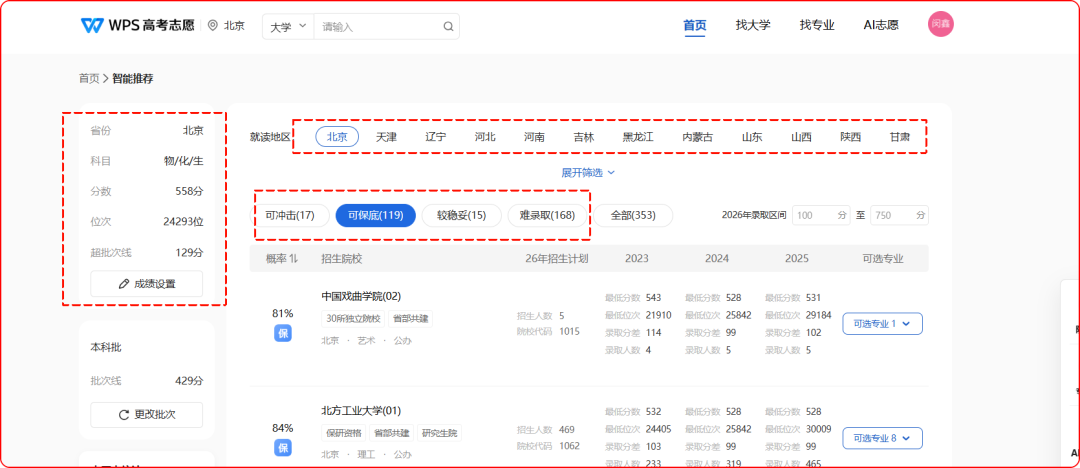The width and height of the screenshot is (1080, 468).
Task: Click the 81% probability value
Action: click(x=282, y=313)
